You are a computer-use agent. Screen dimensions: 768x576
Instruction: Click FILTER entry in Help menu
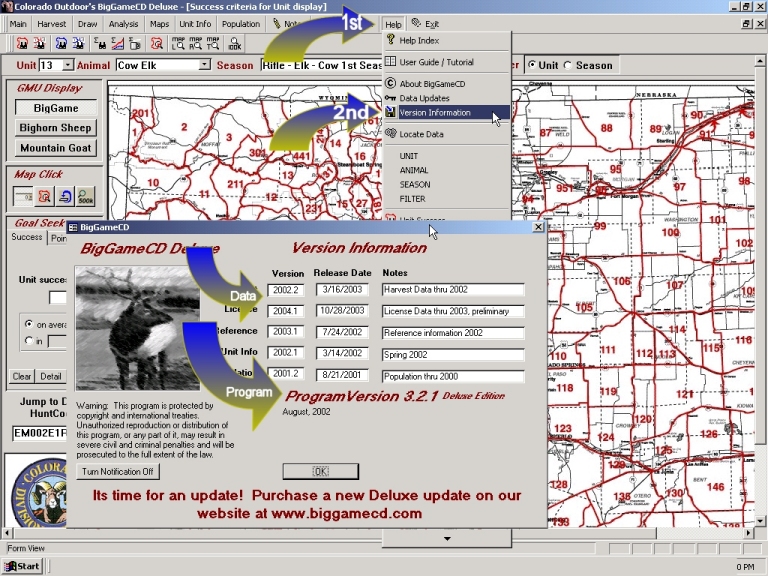(x=447, y=199)
